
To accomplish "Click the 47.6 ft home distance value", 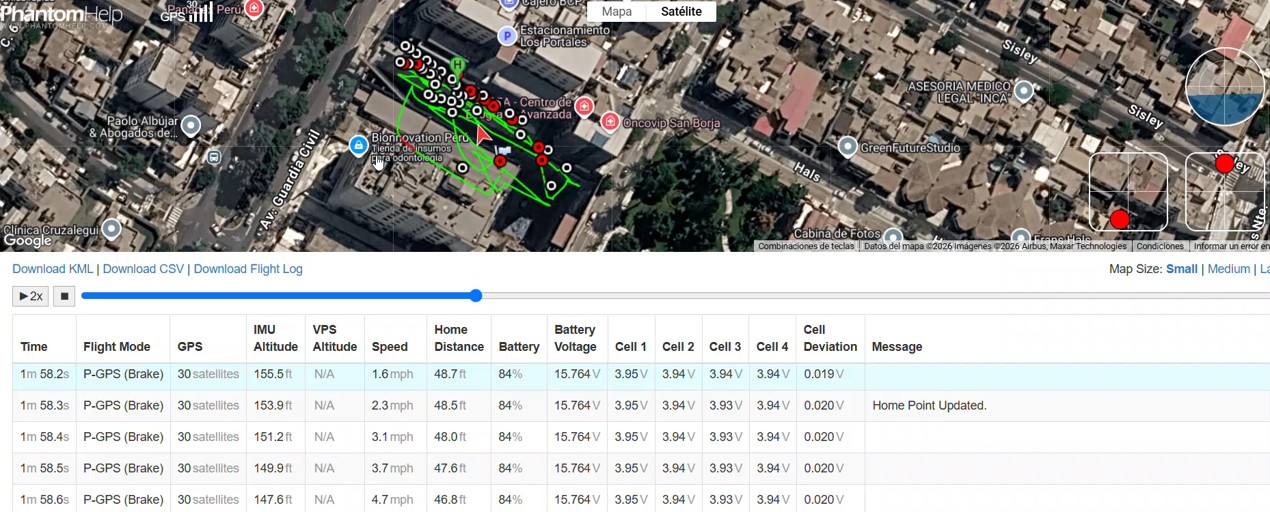I will click(x=450, y=468).
